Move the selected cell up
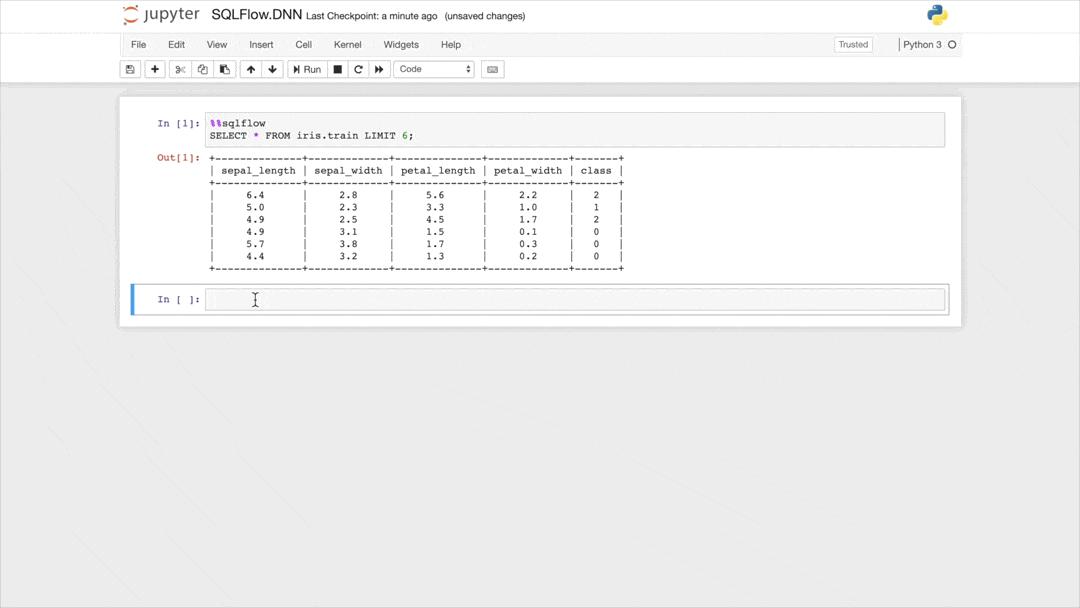Screen dimensions: 1080x608 click(x=251, y=69)
